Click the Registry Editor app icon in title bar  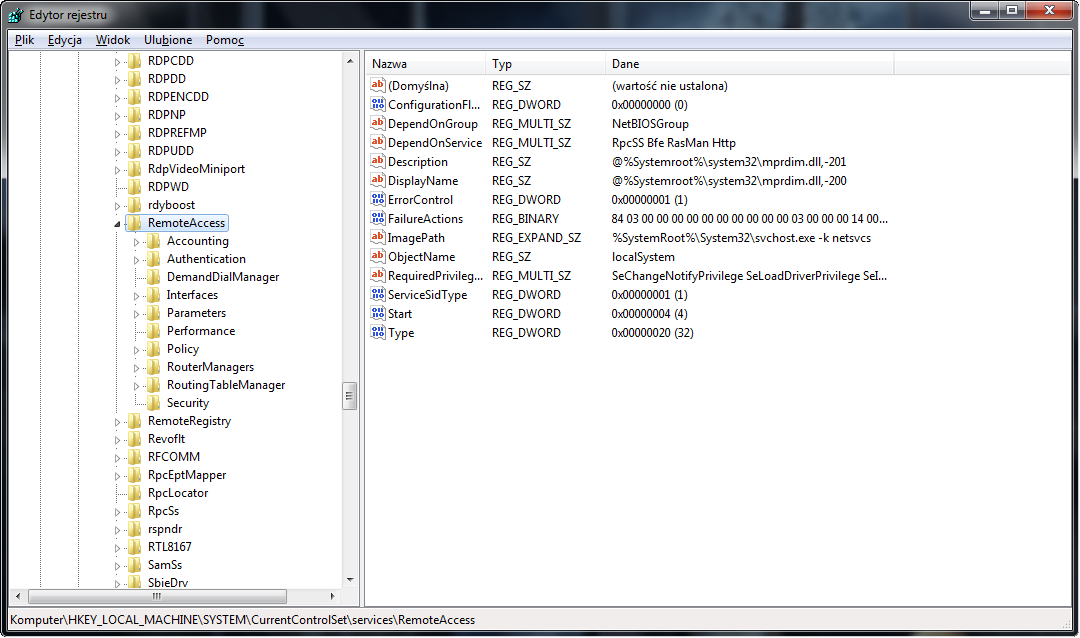15,14
